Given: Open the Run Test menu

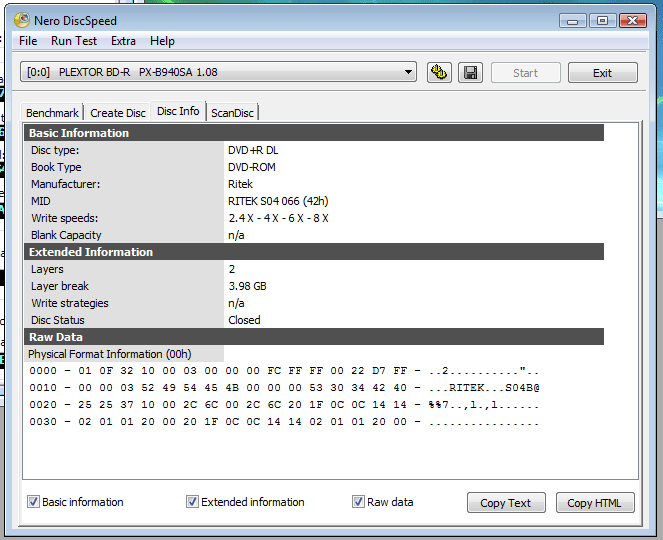Looking at the screenshot, I should 74,41.
